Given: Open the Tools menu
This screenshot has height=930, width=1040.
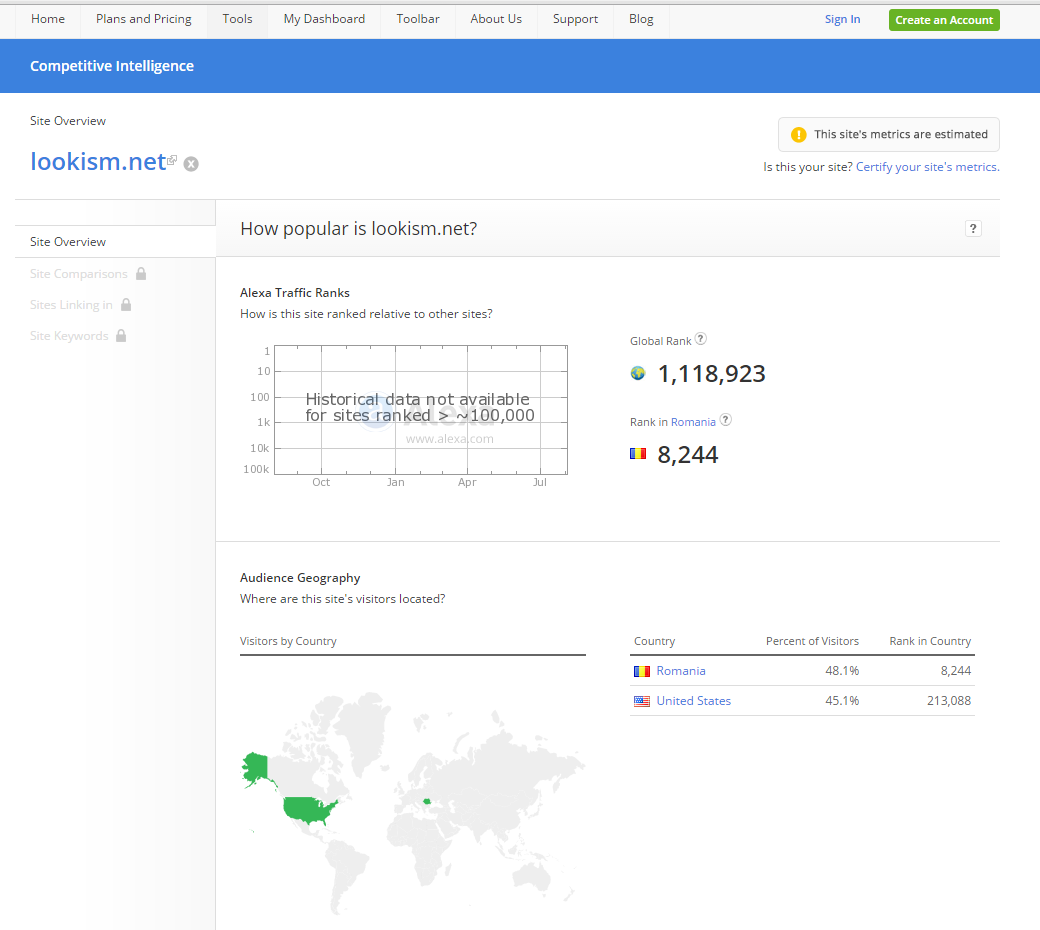Looking at the screenshot, I should [237, 19].
